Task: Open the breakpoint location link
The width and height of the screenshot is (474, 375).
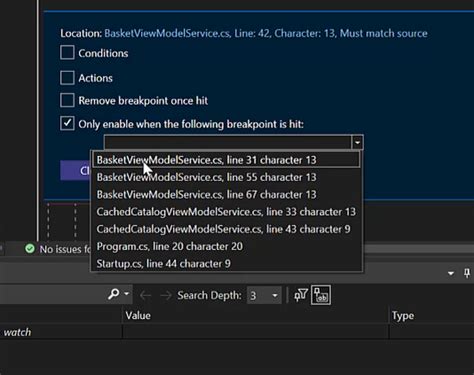Action: (266, 33)
